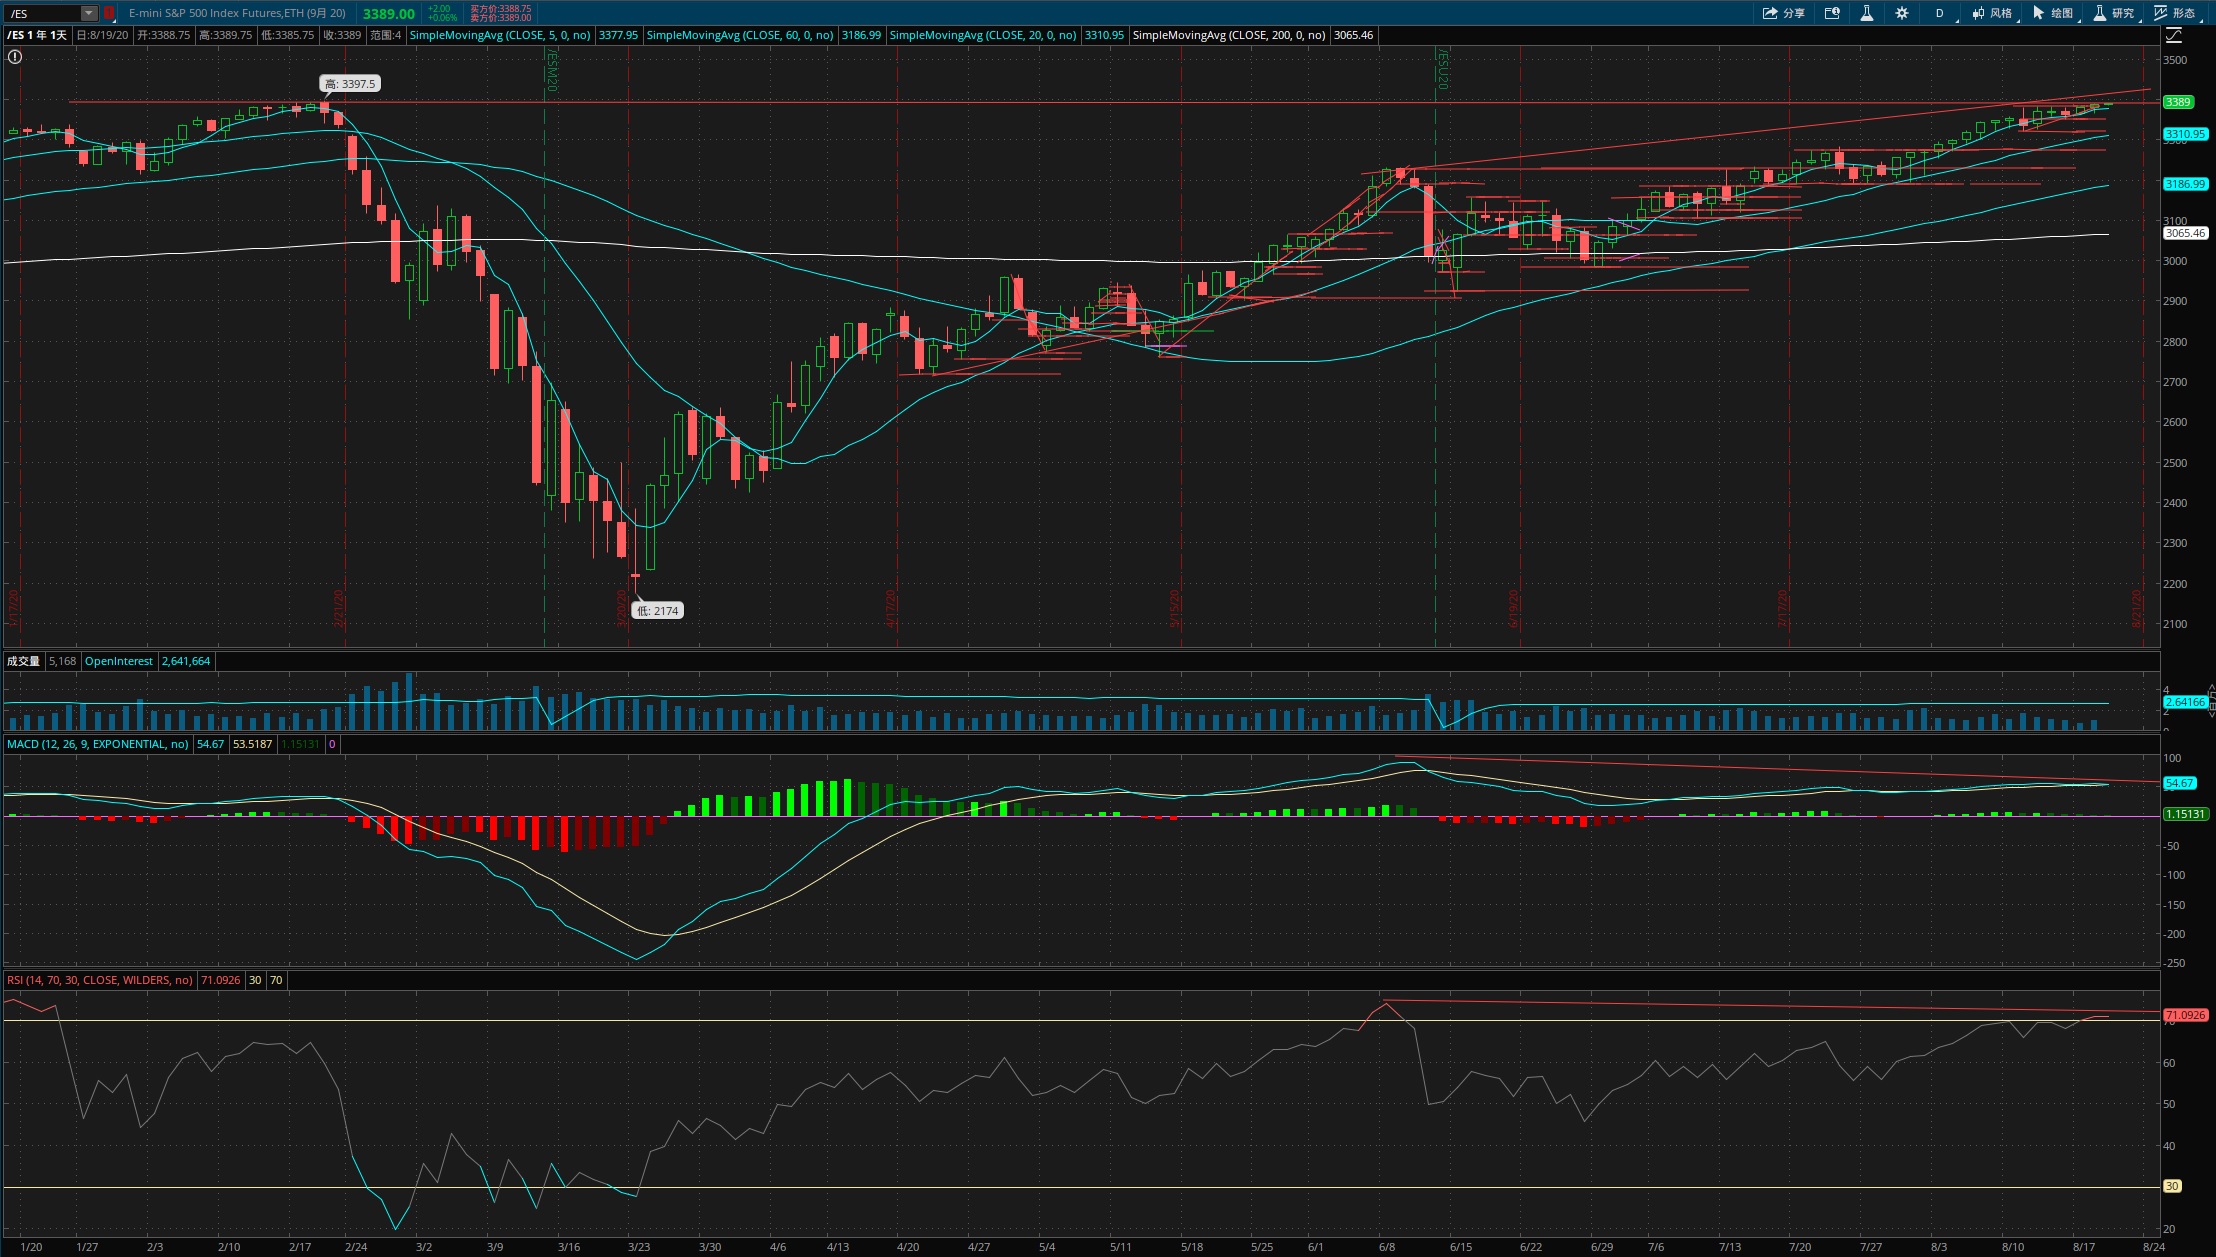Click the red alert icon beside symbol
The width and height of the screenshot is (2216, 1257).
tap(109, 13)
